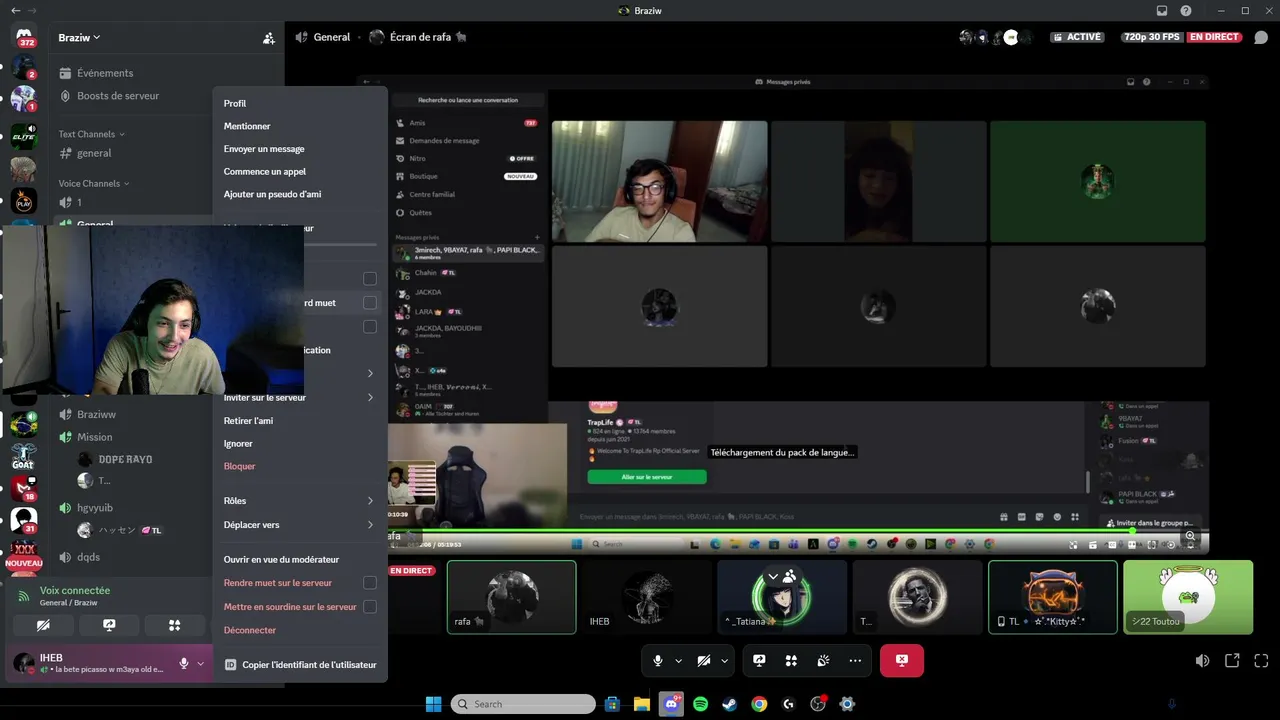Image resolution: width=1280 pixels, height=720 pixels.
Task: Open inbox icon in the title bar
Action: (x=1162, y=10)
